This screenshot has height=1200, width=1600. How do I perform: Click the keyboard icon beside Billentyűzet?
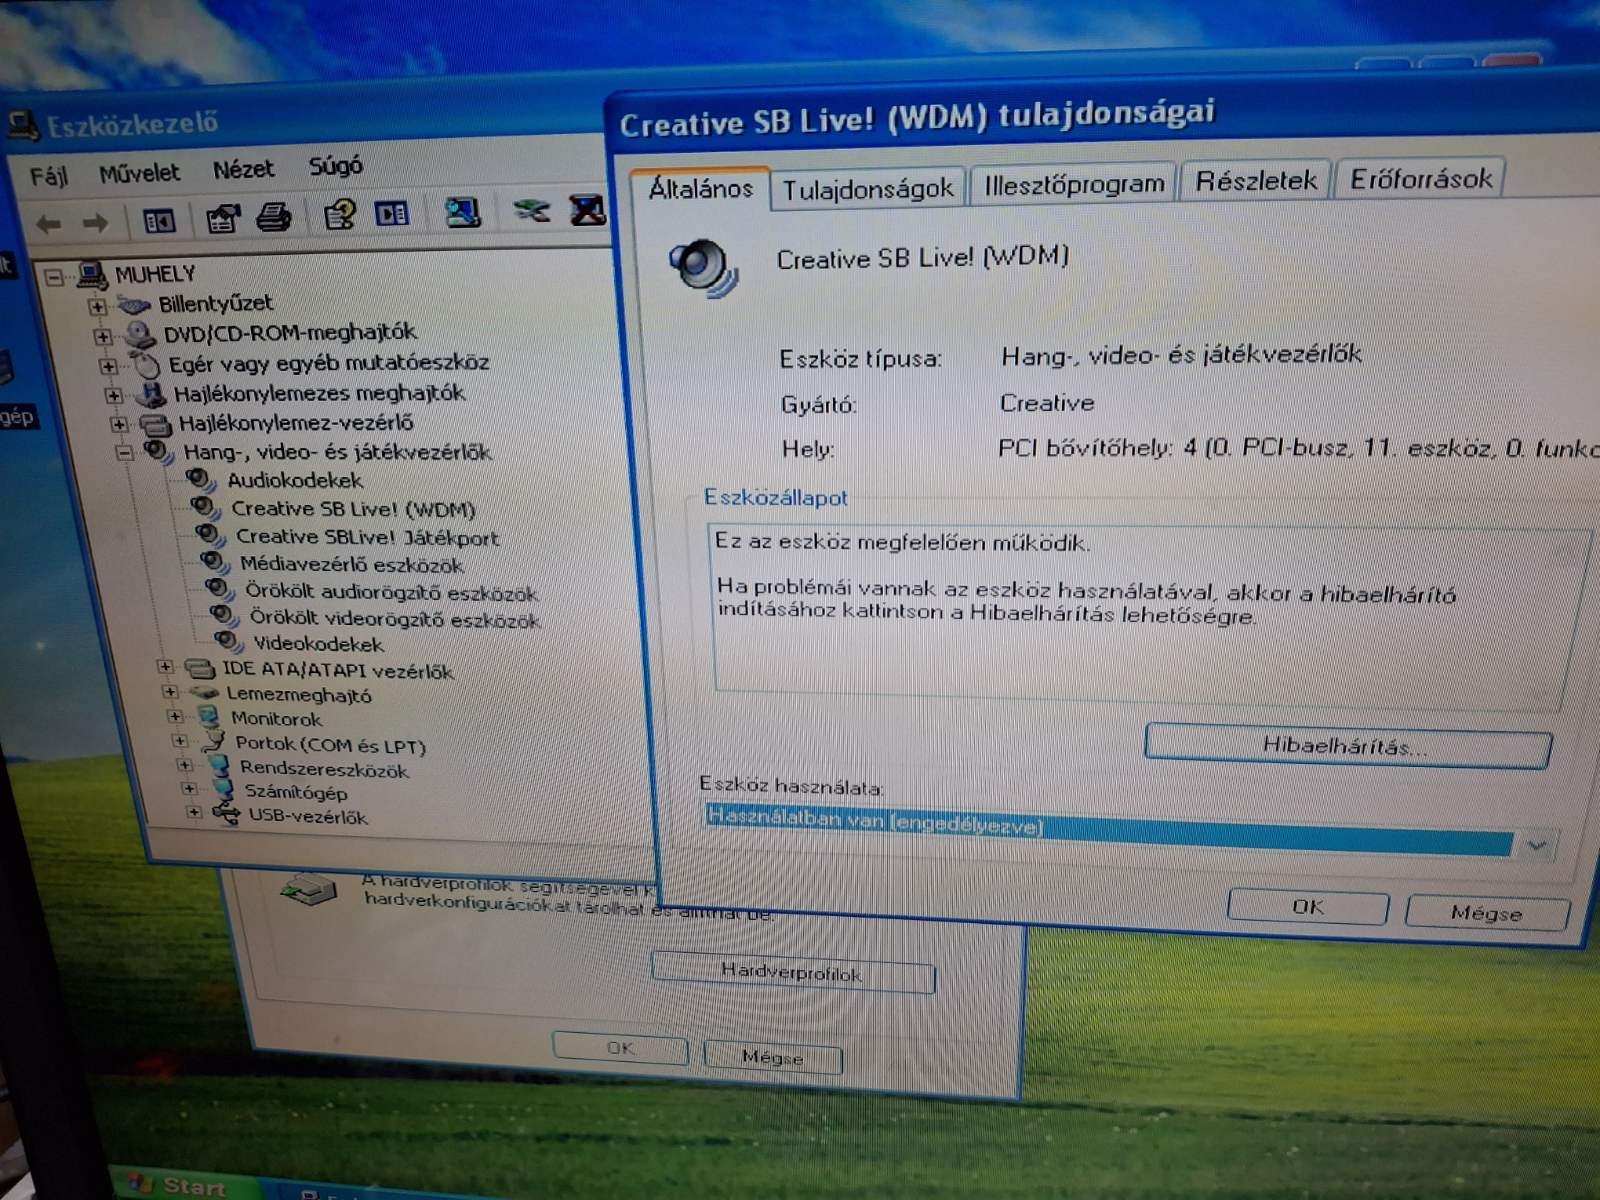point(134,304)
